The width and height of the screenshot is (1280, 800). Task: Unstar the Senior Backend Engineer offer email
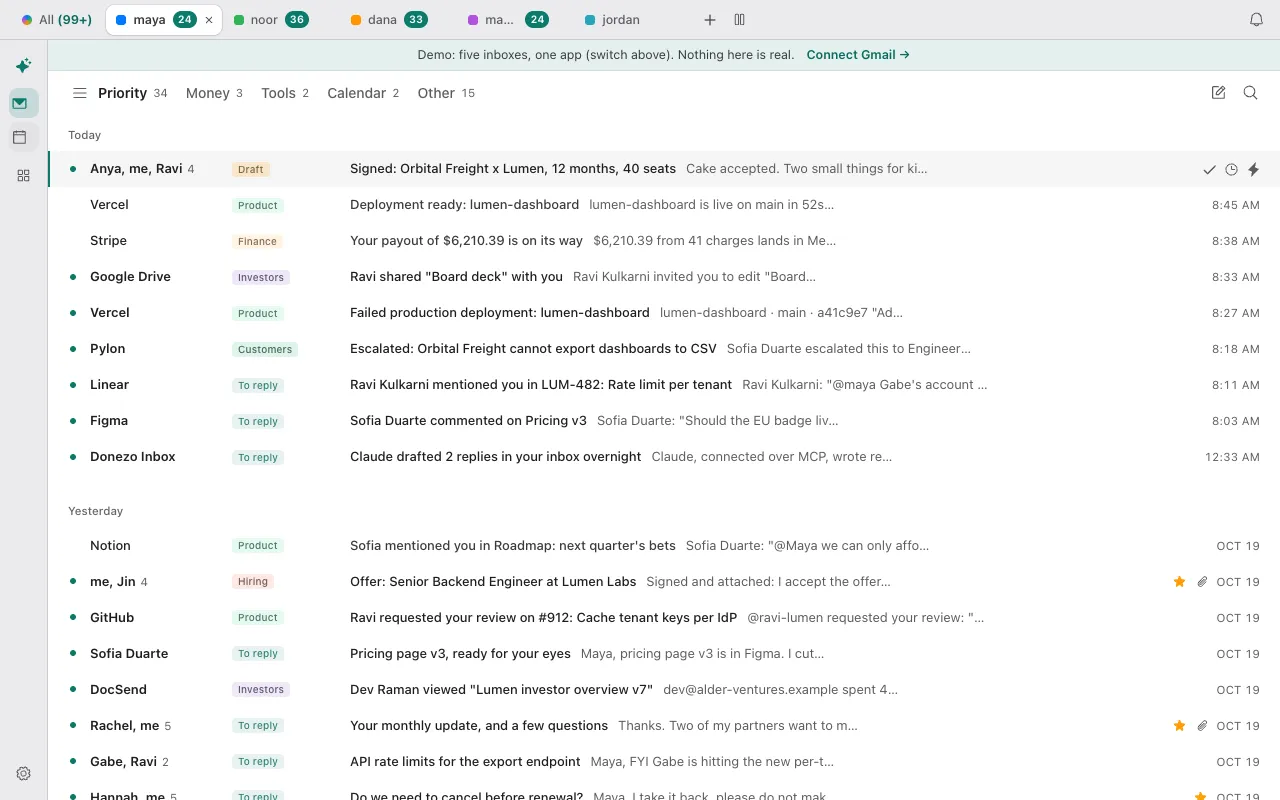(1180, 581)
